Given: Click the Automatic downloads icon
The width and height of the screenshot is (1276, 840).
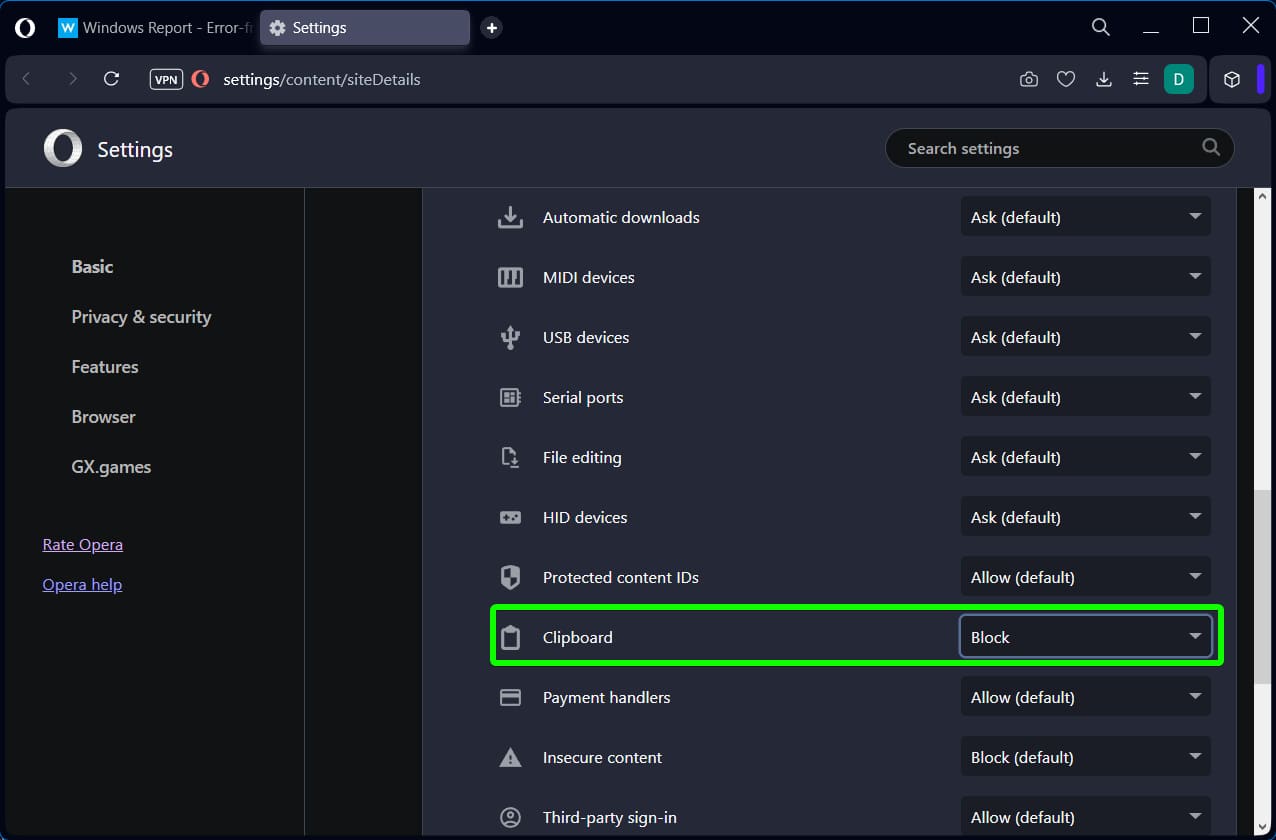Looking at the screenshot, I should tap(511, 217).
